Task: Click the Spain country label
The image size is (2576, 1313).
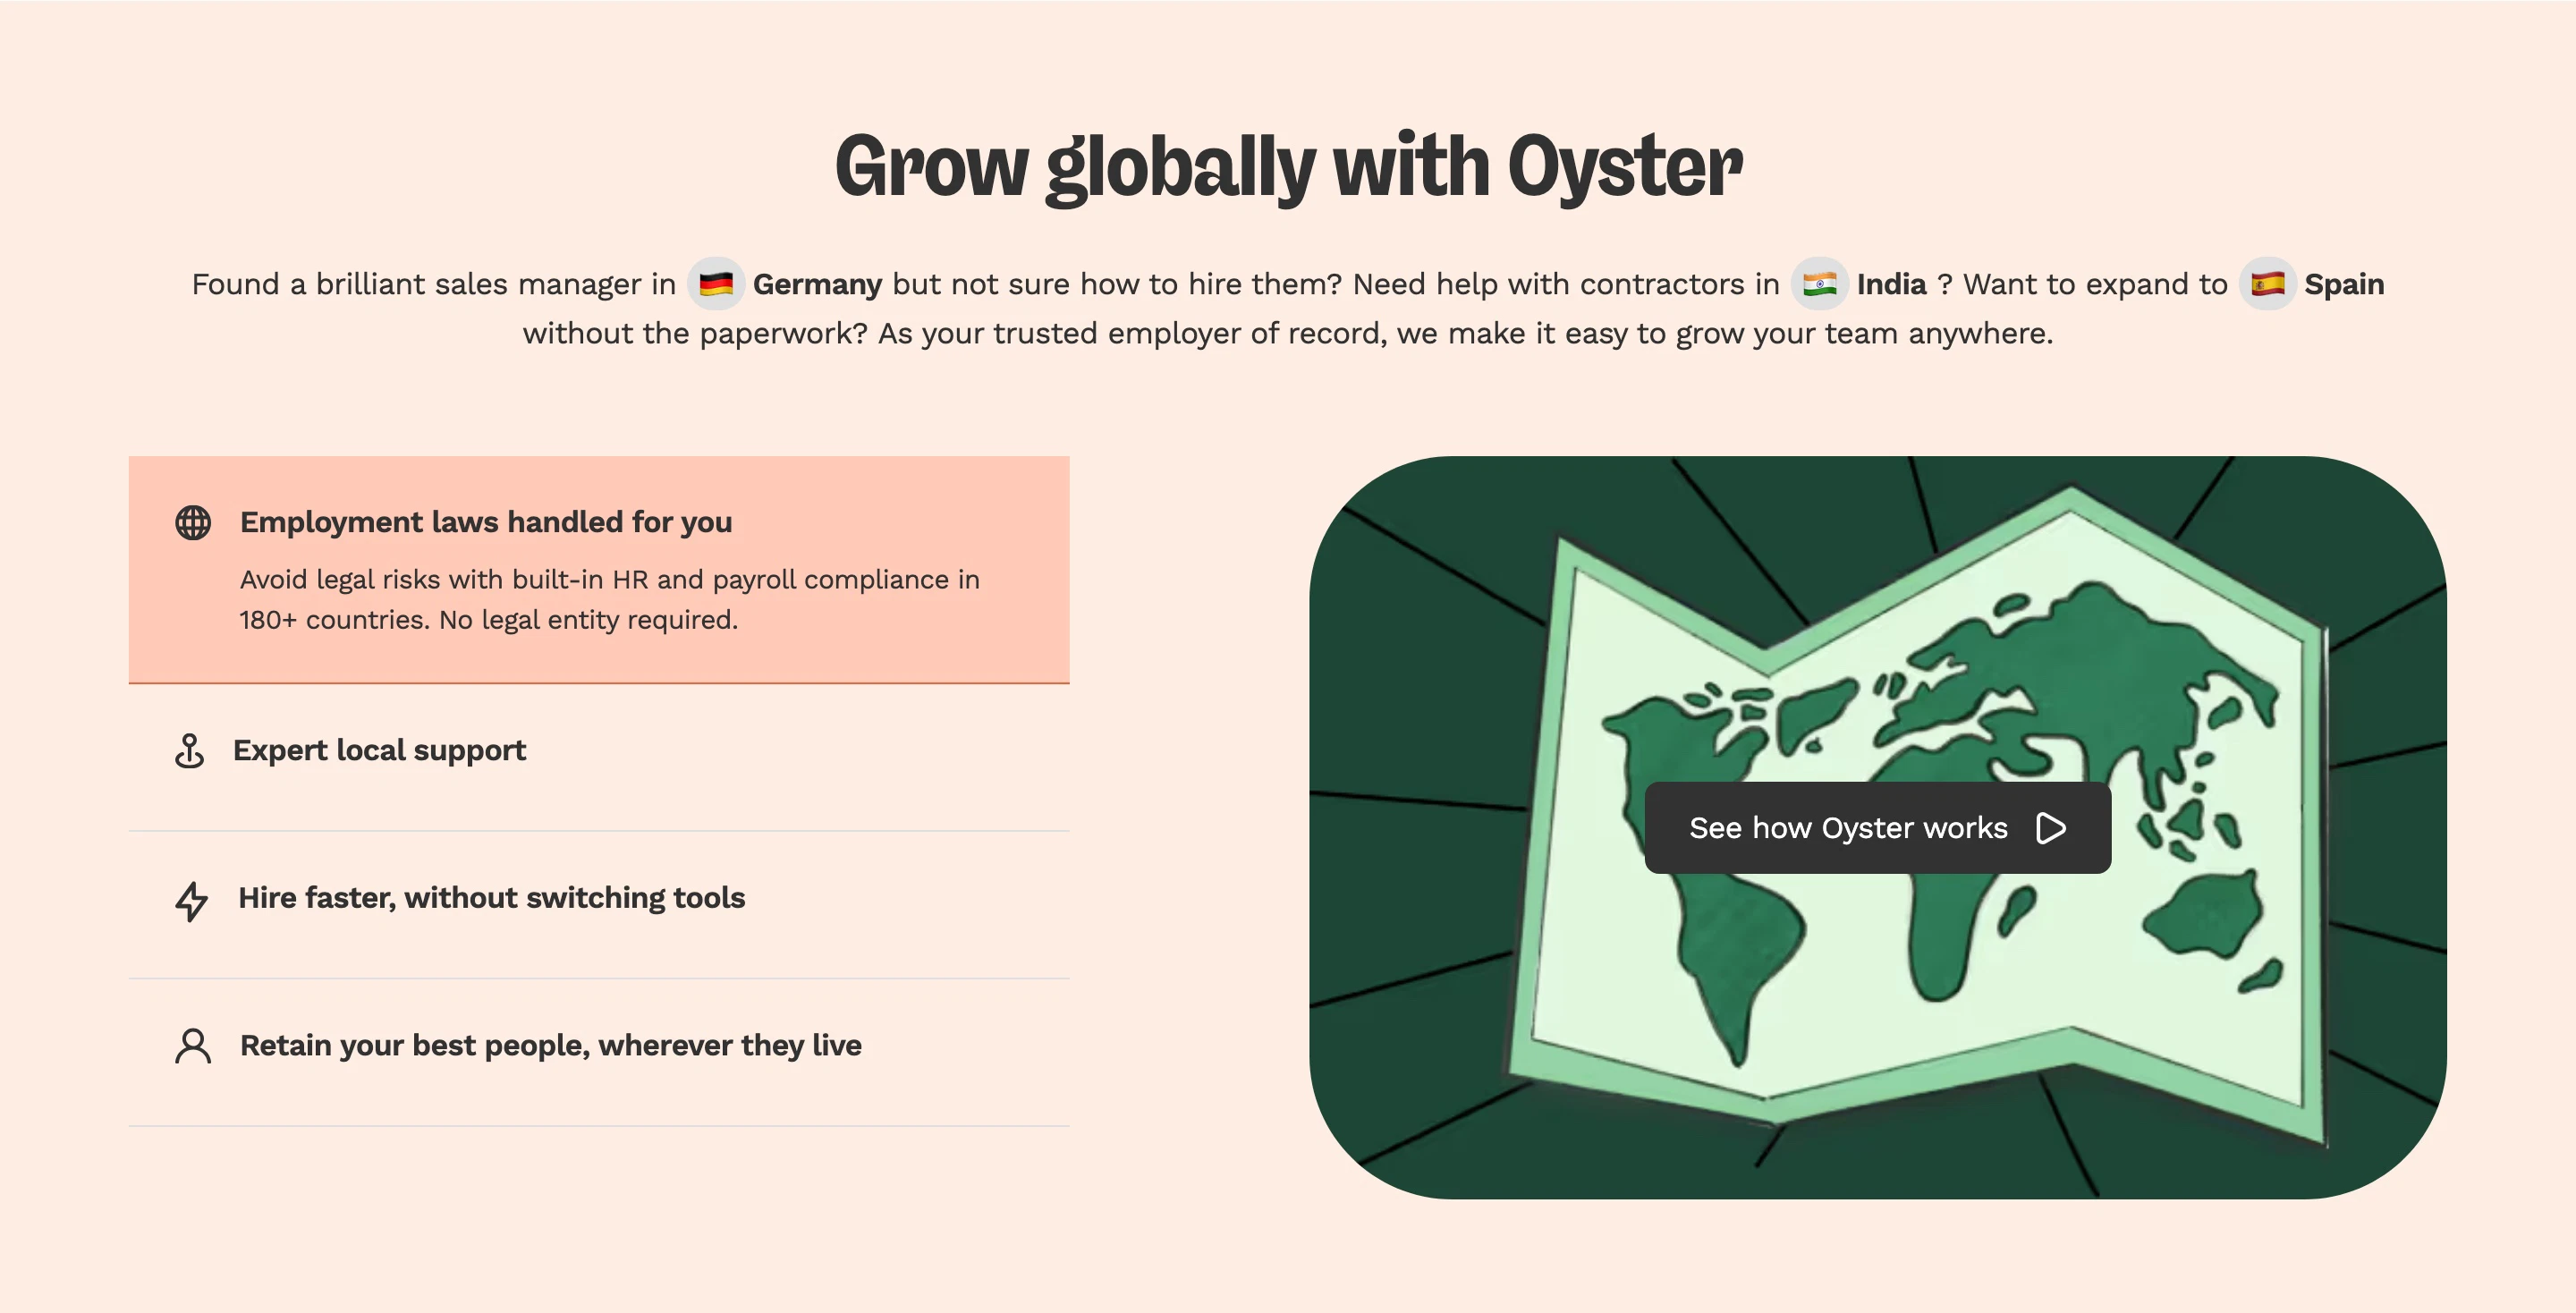Action: pyautogui.click(x=2344, y=285)
